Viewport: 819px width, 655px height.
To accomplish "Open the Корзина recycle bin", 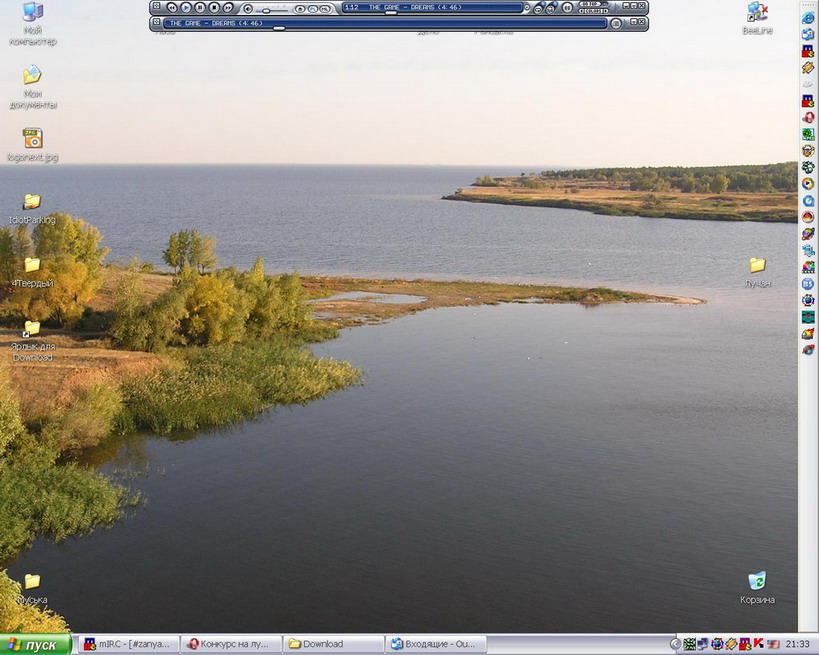I will point(757,581).
